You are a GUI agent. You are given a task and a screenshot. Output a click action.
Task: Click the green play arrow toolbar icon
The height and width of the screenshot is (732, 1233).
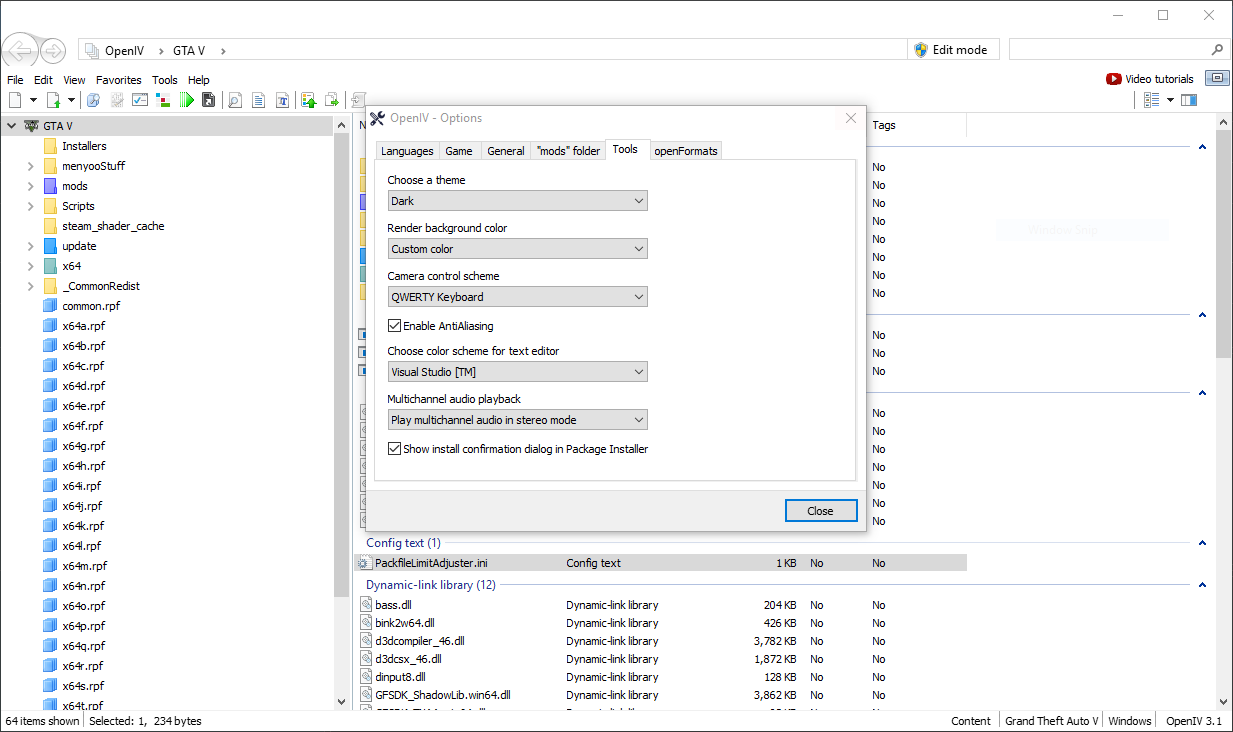[186, 100]
